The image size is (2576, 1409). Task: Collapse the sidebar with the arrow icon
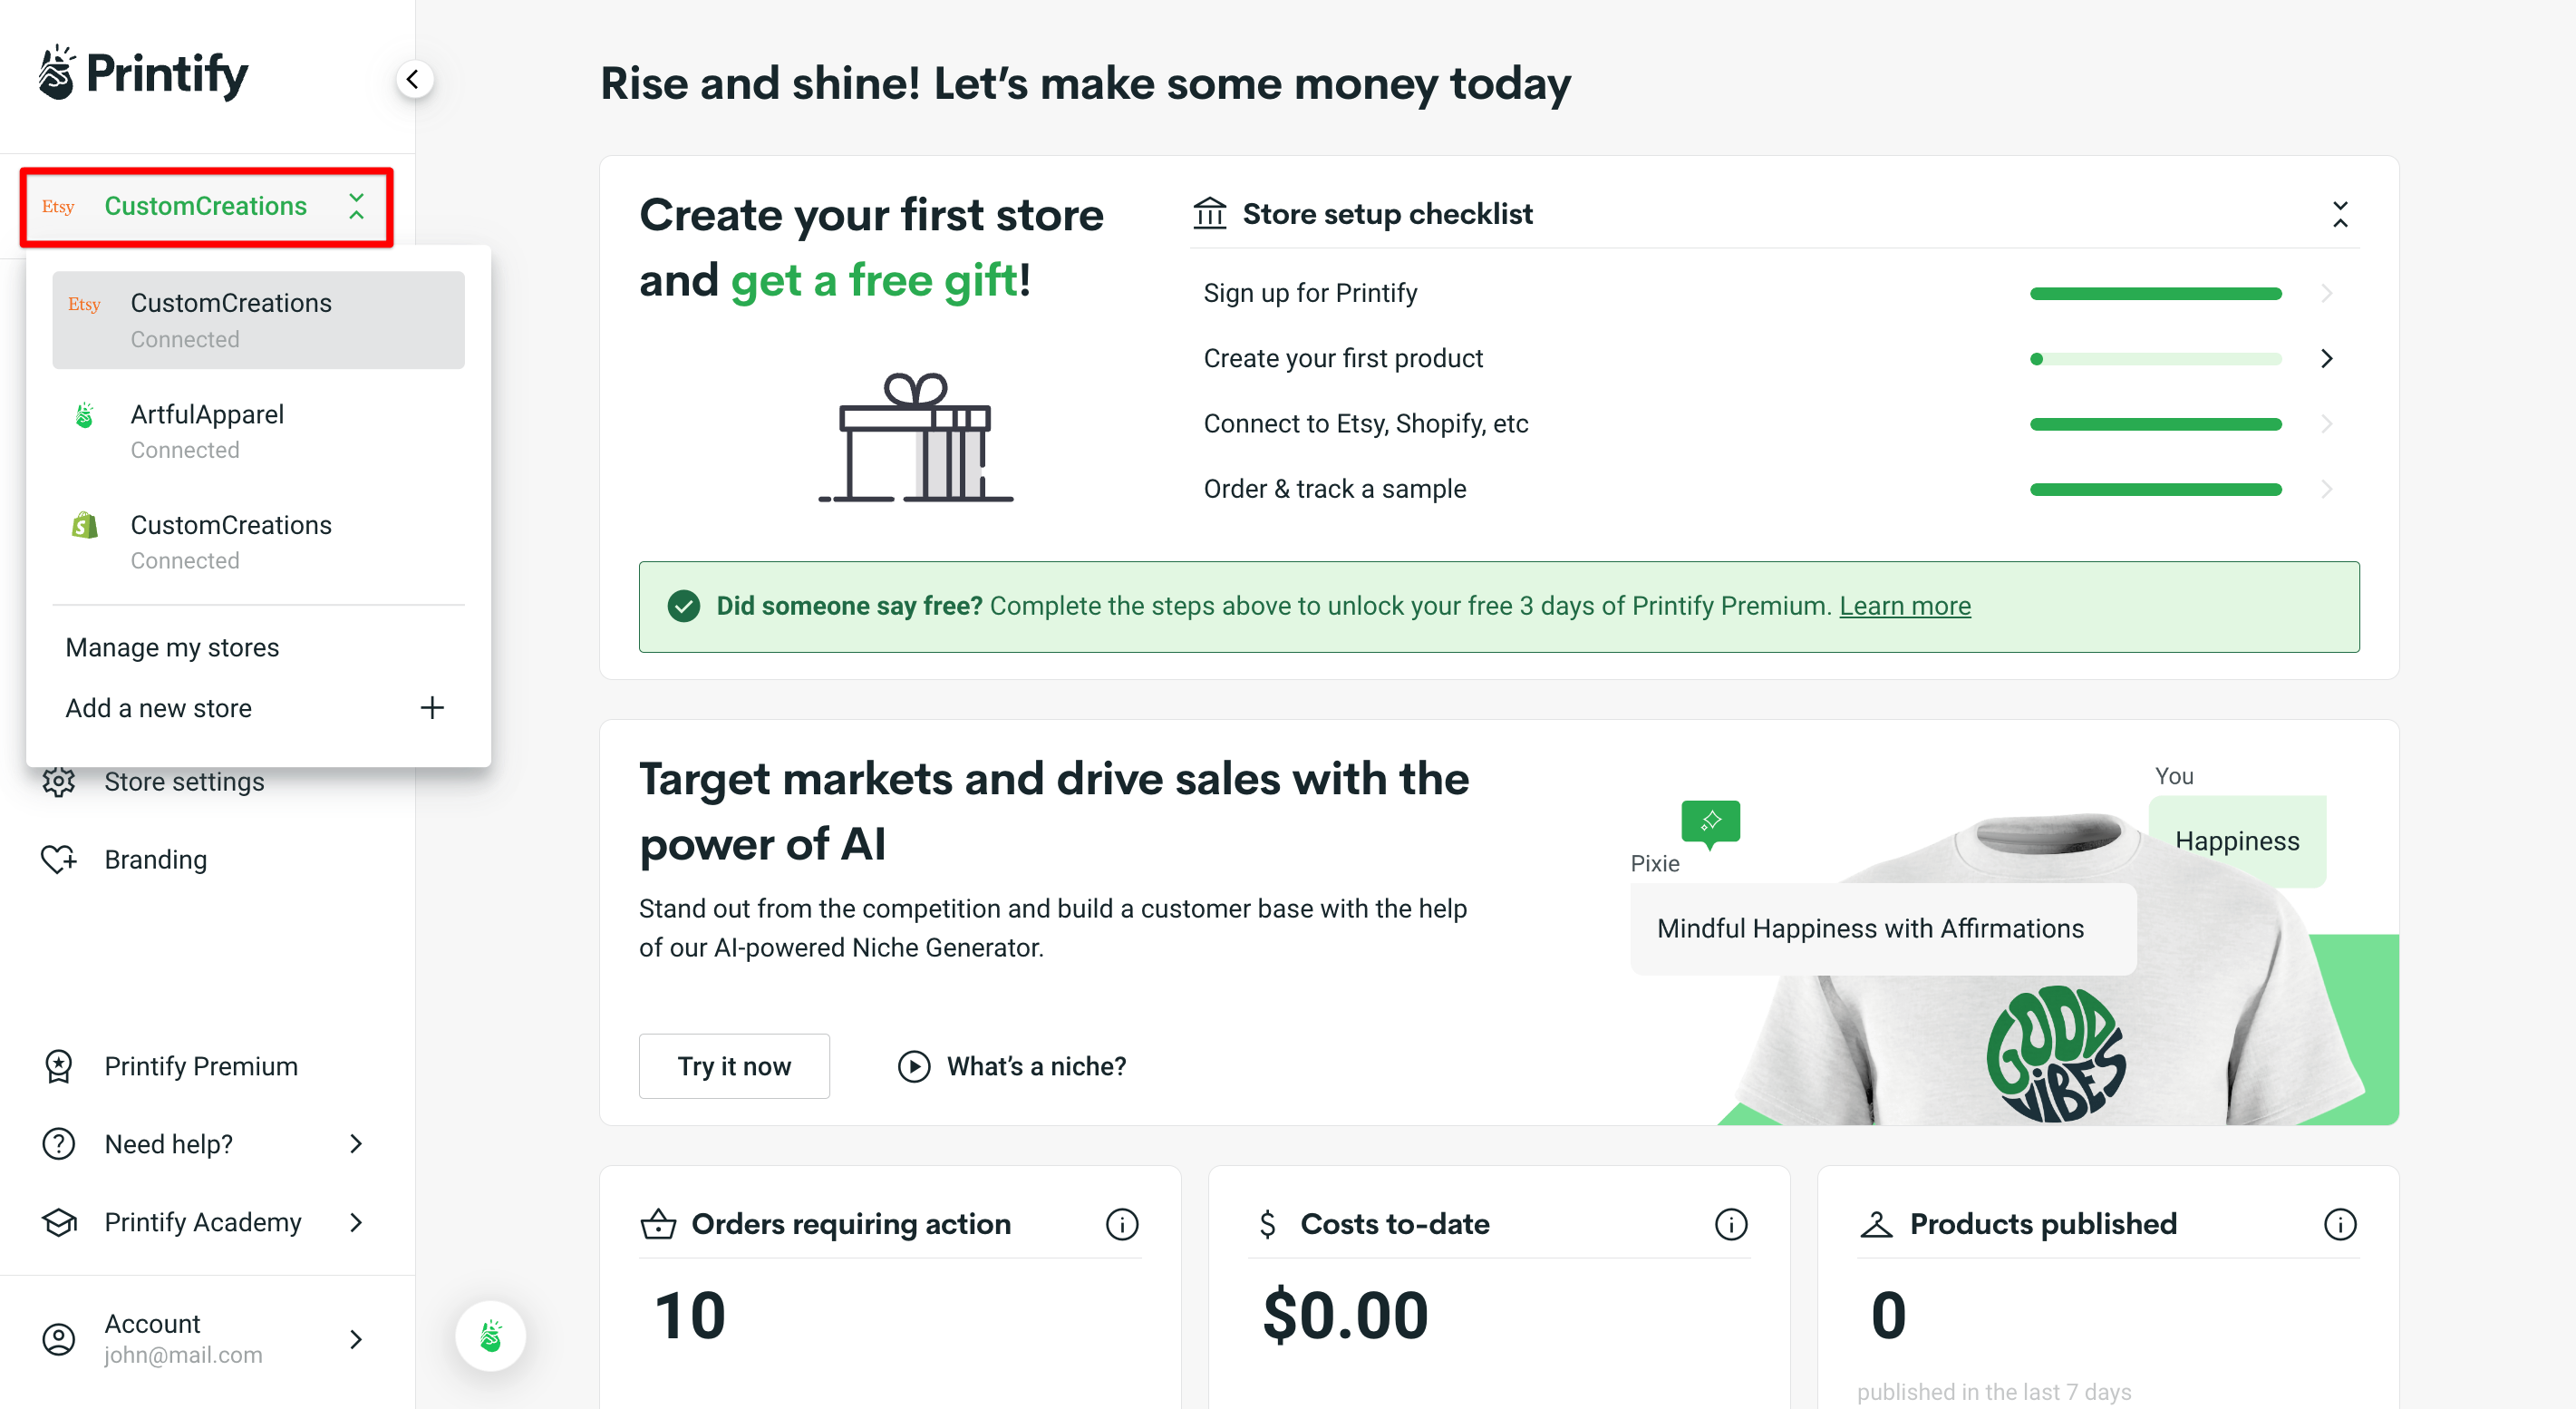coord(415,79)
